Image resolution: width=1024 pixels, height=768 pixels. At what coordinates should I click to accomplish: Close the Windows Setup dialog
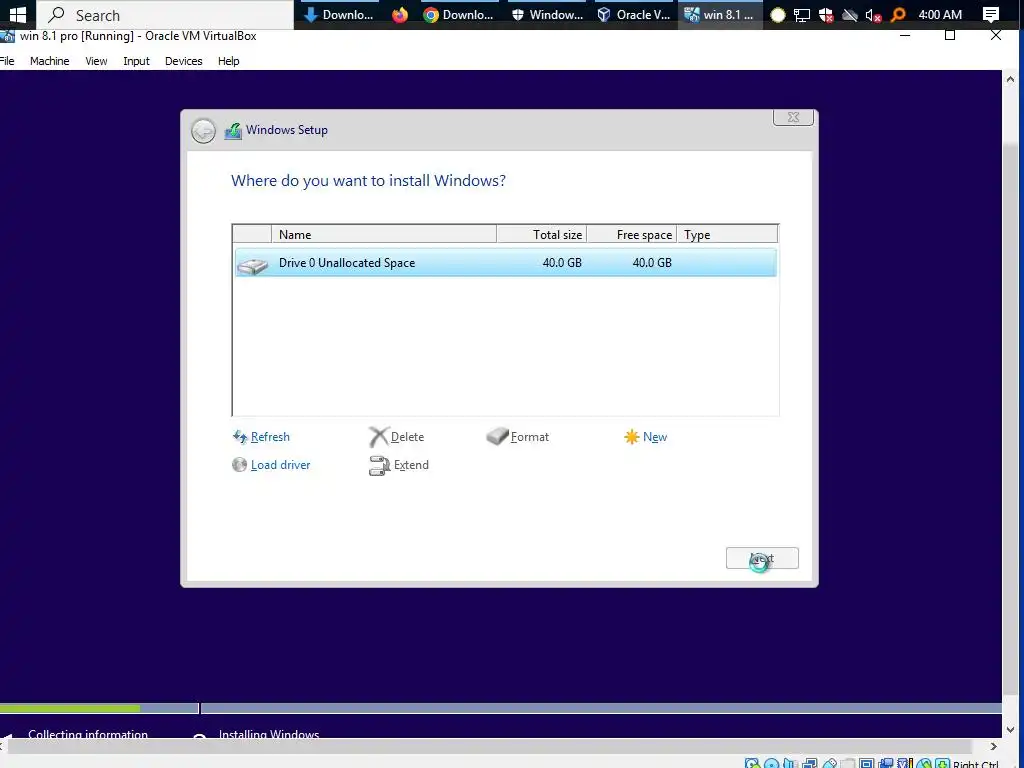point(793,118)
